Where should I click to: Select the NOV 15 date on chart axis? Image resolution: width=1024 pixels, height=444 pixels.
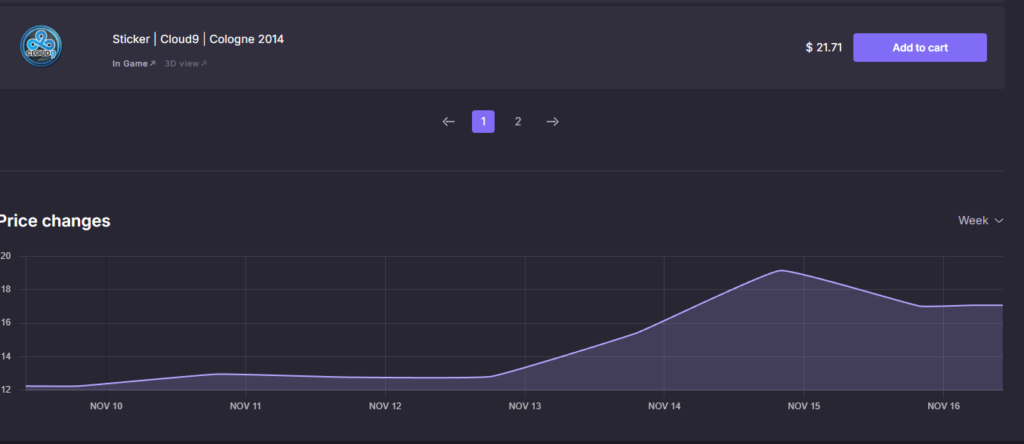coord(803,406)
